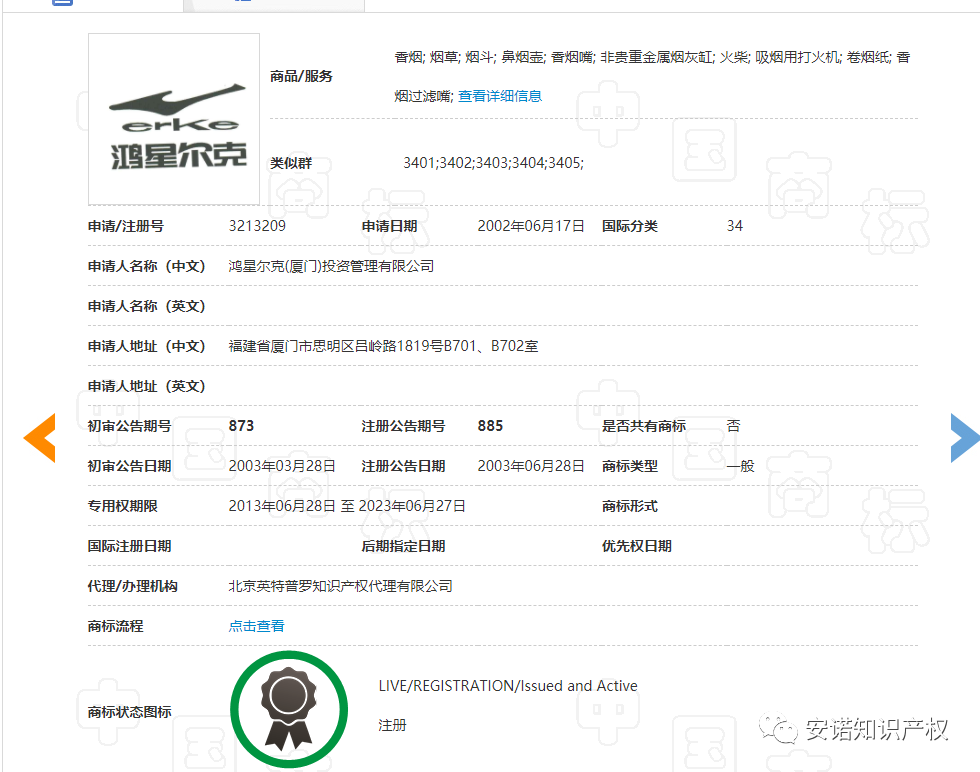980x772 pixels.
Task: Select the 注册 status text
Action: coord(392,725)
